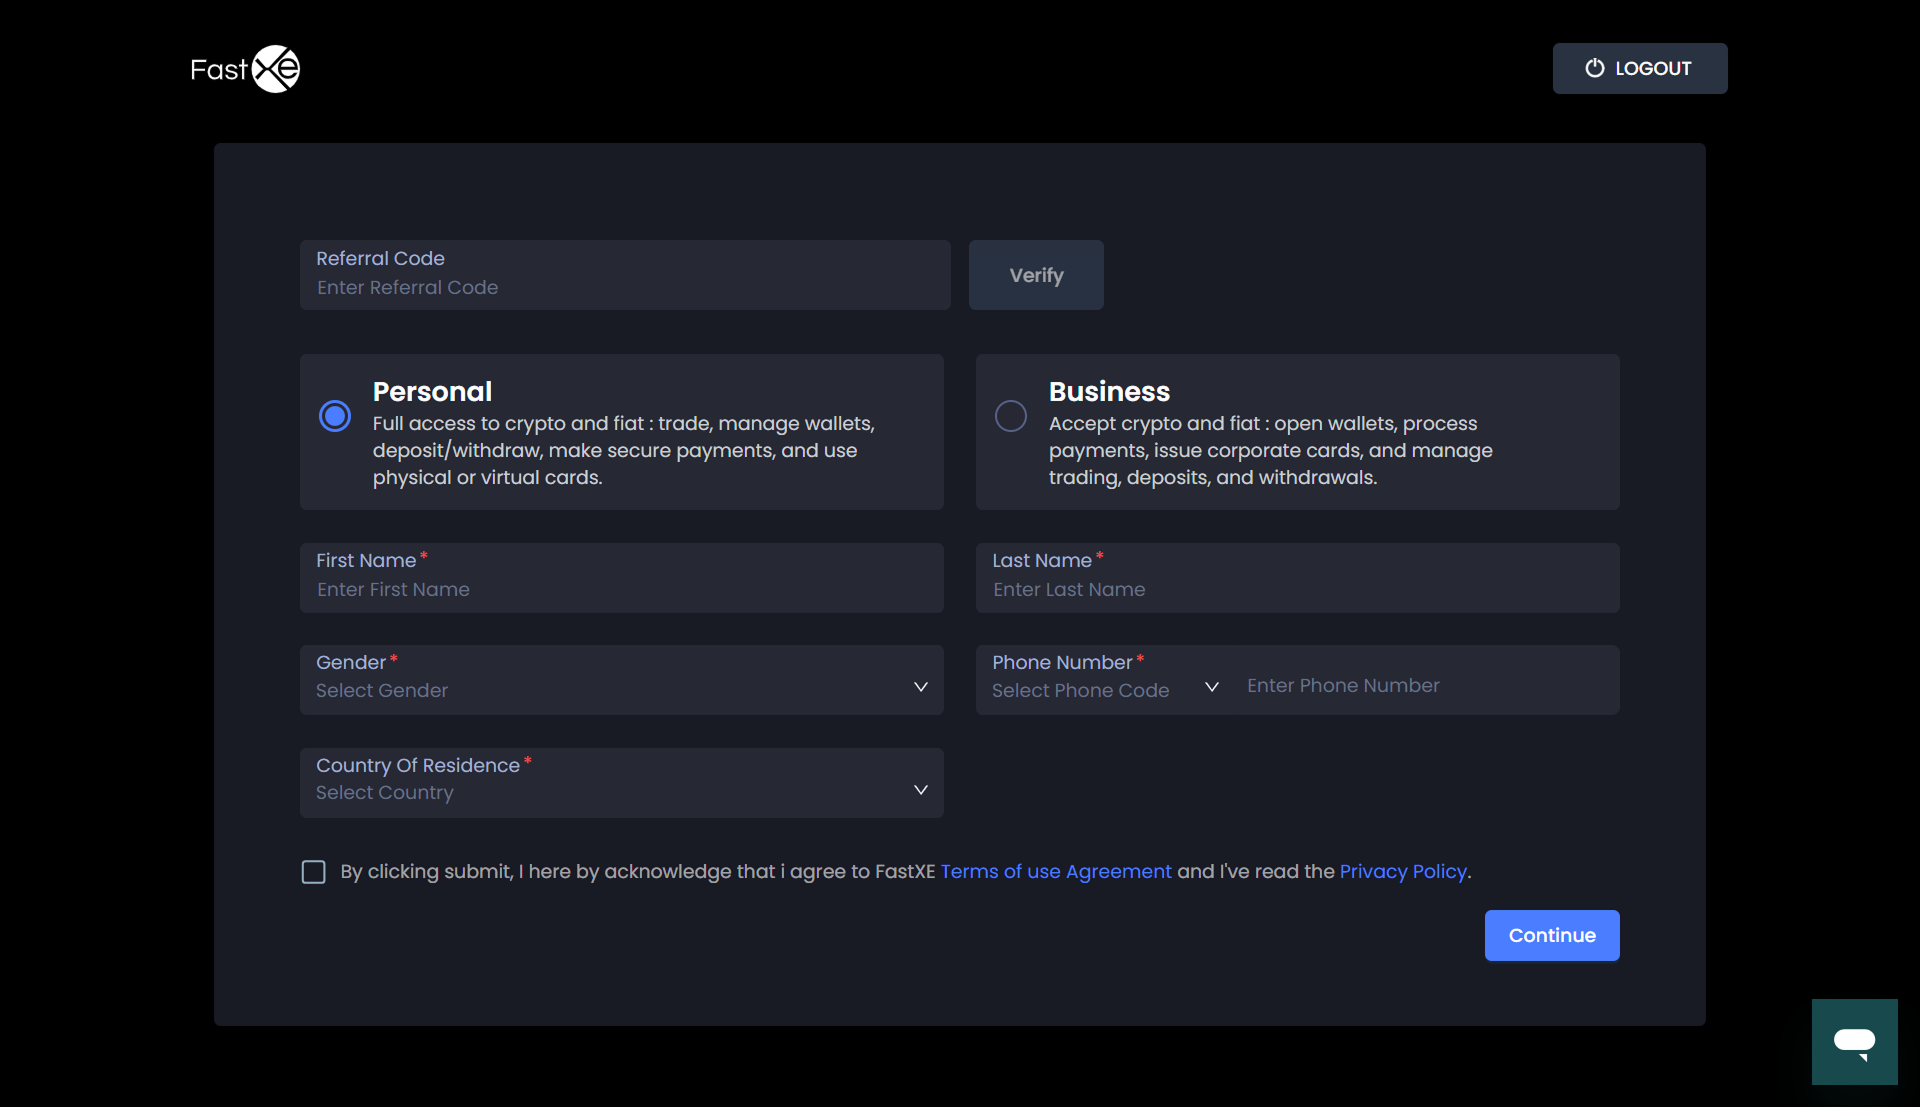Screen dimensions: 1920x1107
Task: Click the Referral Code input field
Action: click(x=625, y=275)
